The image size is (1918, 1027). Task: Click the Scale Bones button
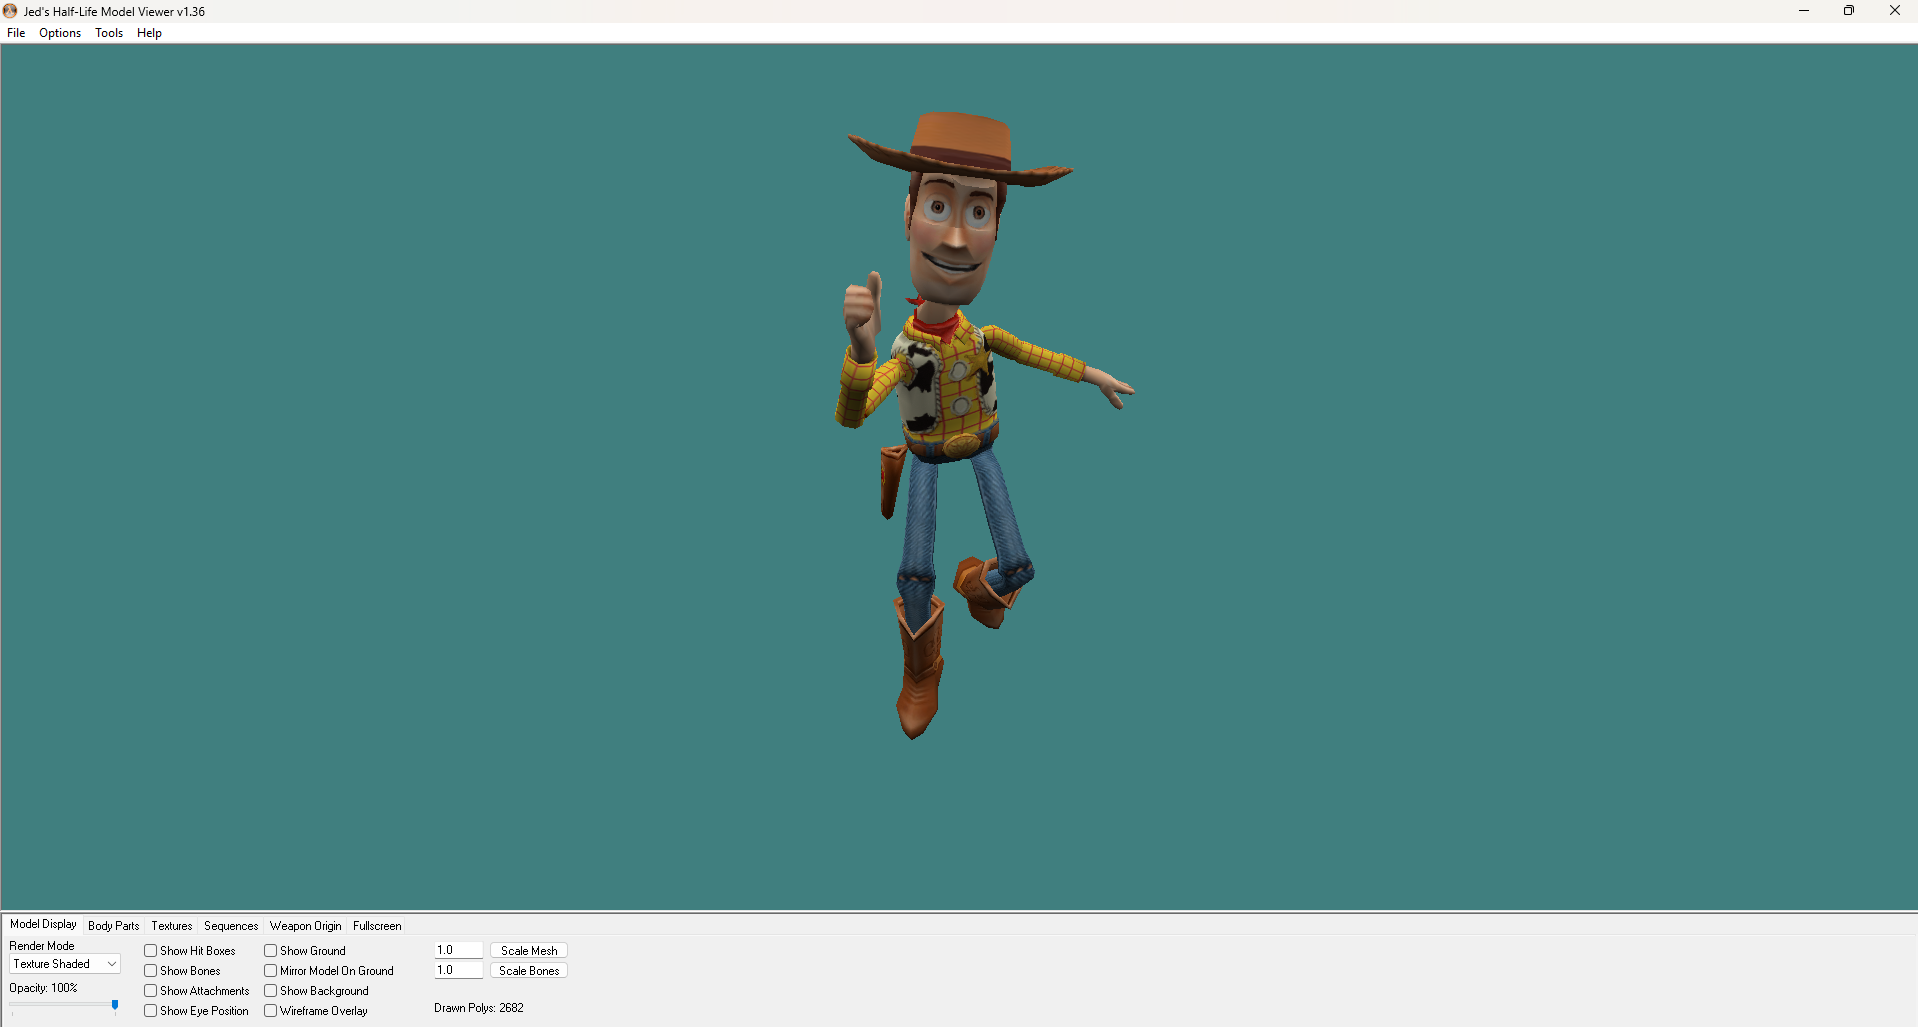(x=529, y=971)
